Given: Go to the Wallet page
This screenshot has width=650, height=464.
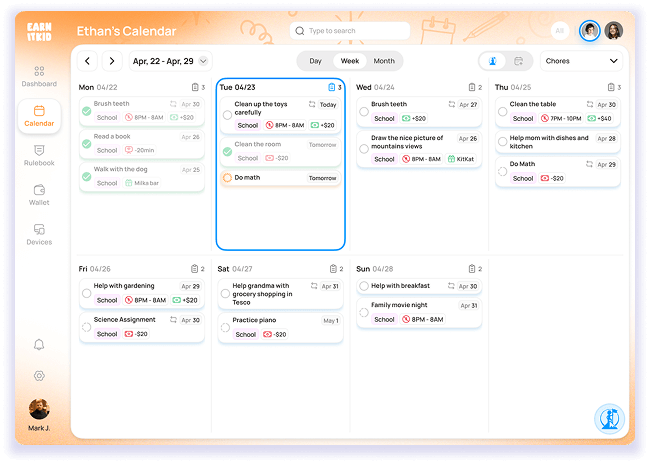Looking at the screenshot, I should (x=39, y=194).
